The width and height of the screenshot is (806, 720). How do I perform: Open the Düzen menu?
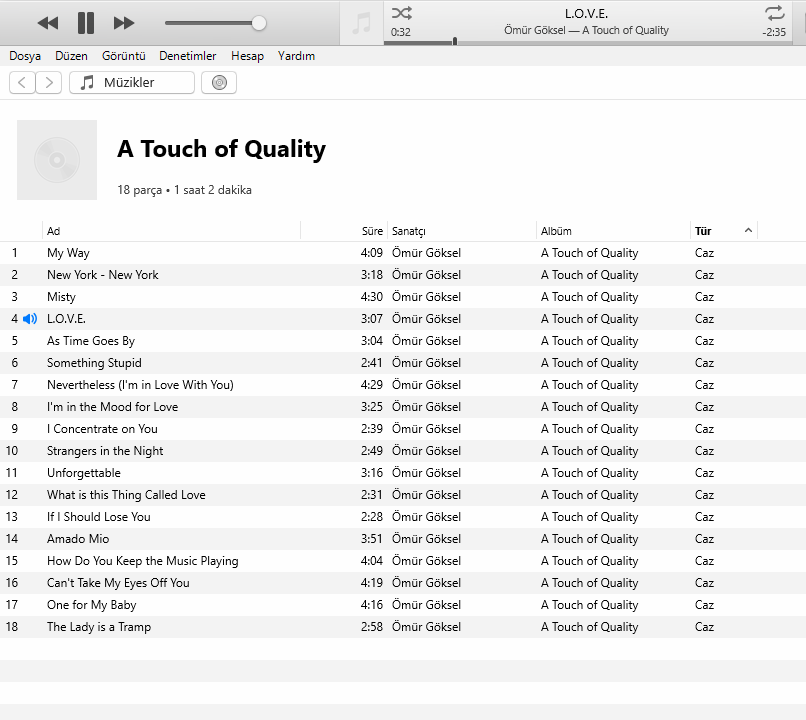pos(71,56)
